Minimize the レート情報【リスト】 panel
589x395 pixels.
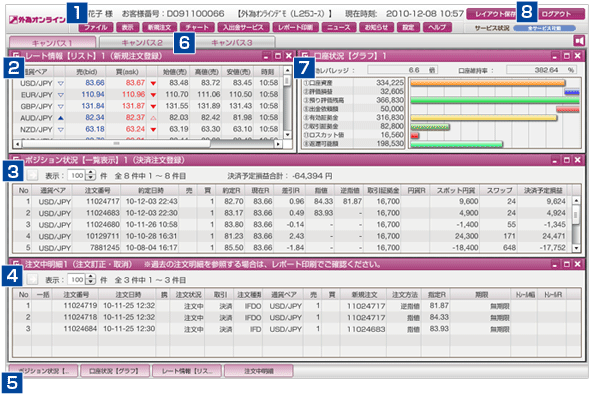tap(266, 56)
